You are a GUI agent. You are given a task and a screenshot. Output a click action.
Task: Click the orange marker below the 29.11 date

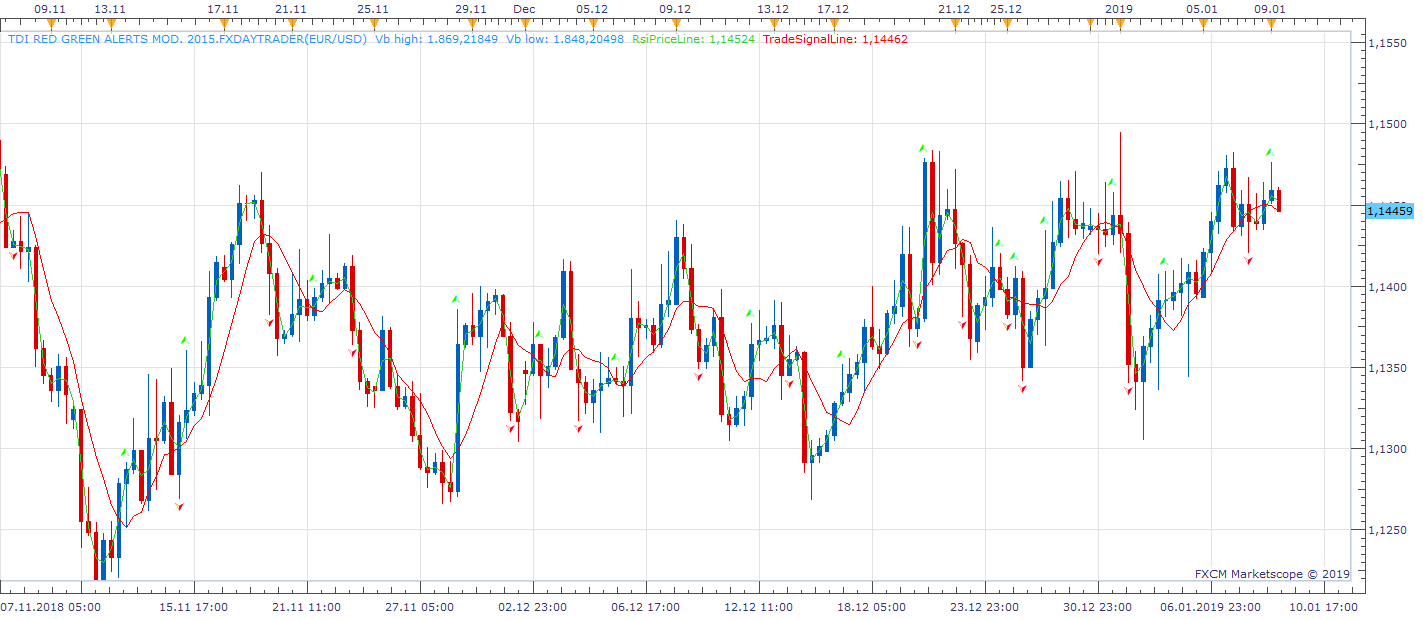[470, 24]
